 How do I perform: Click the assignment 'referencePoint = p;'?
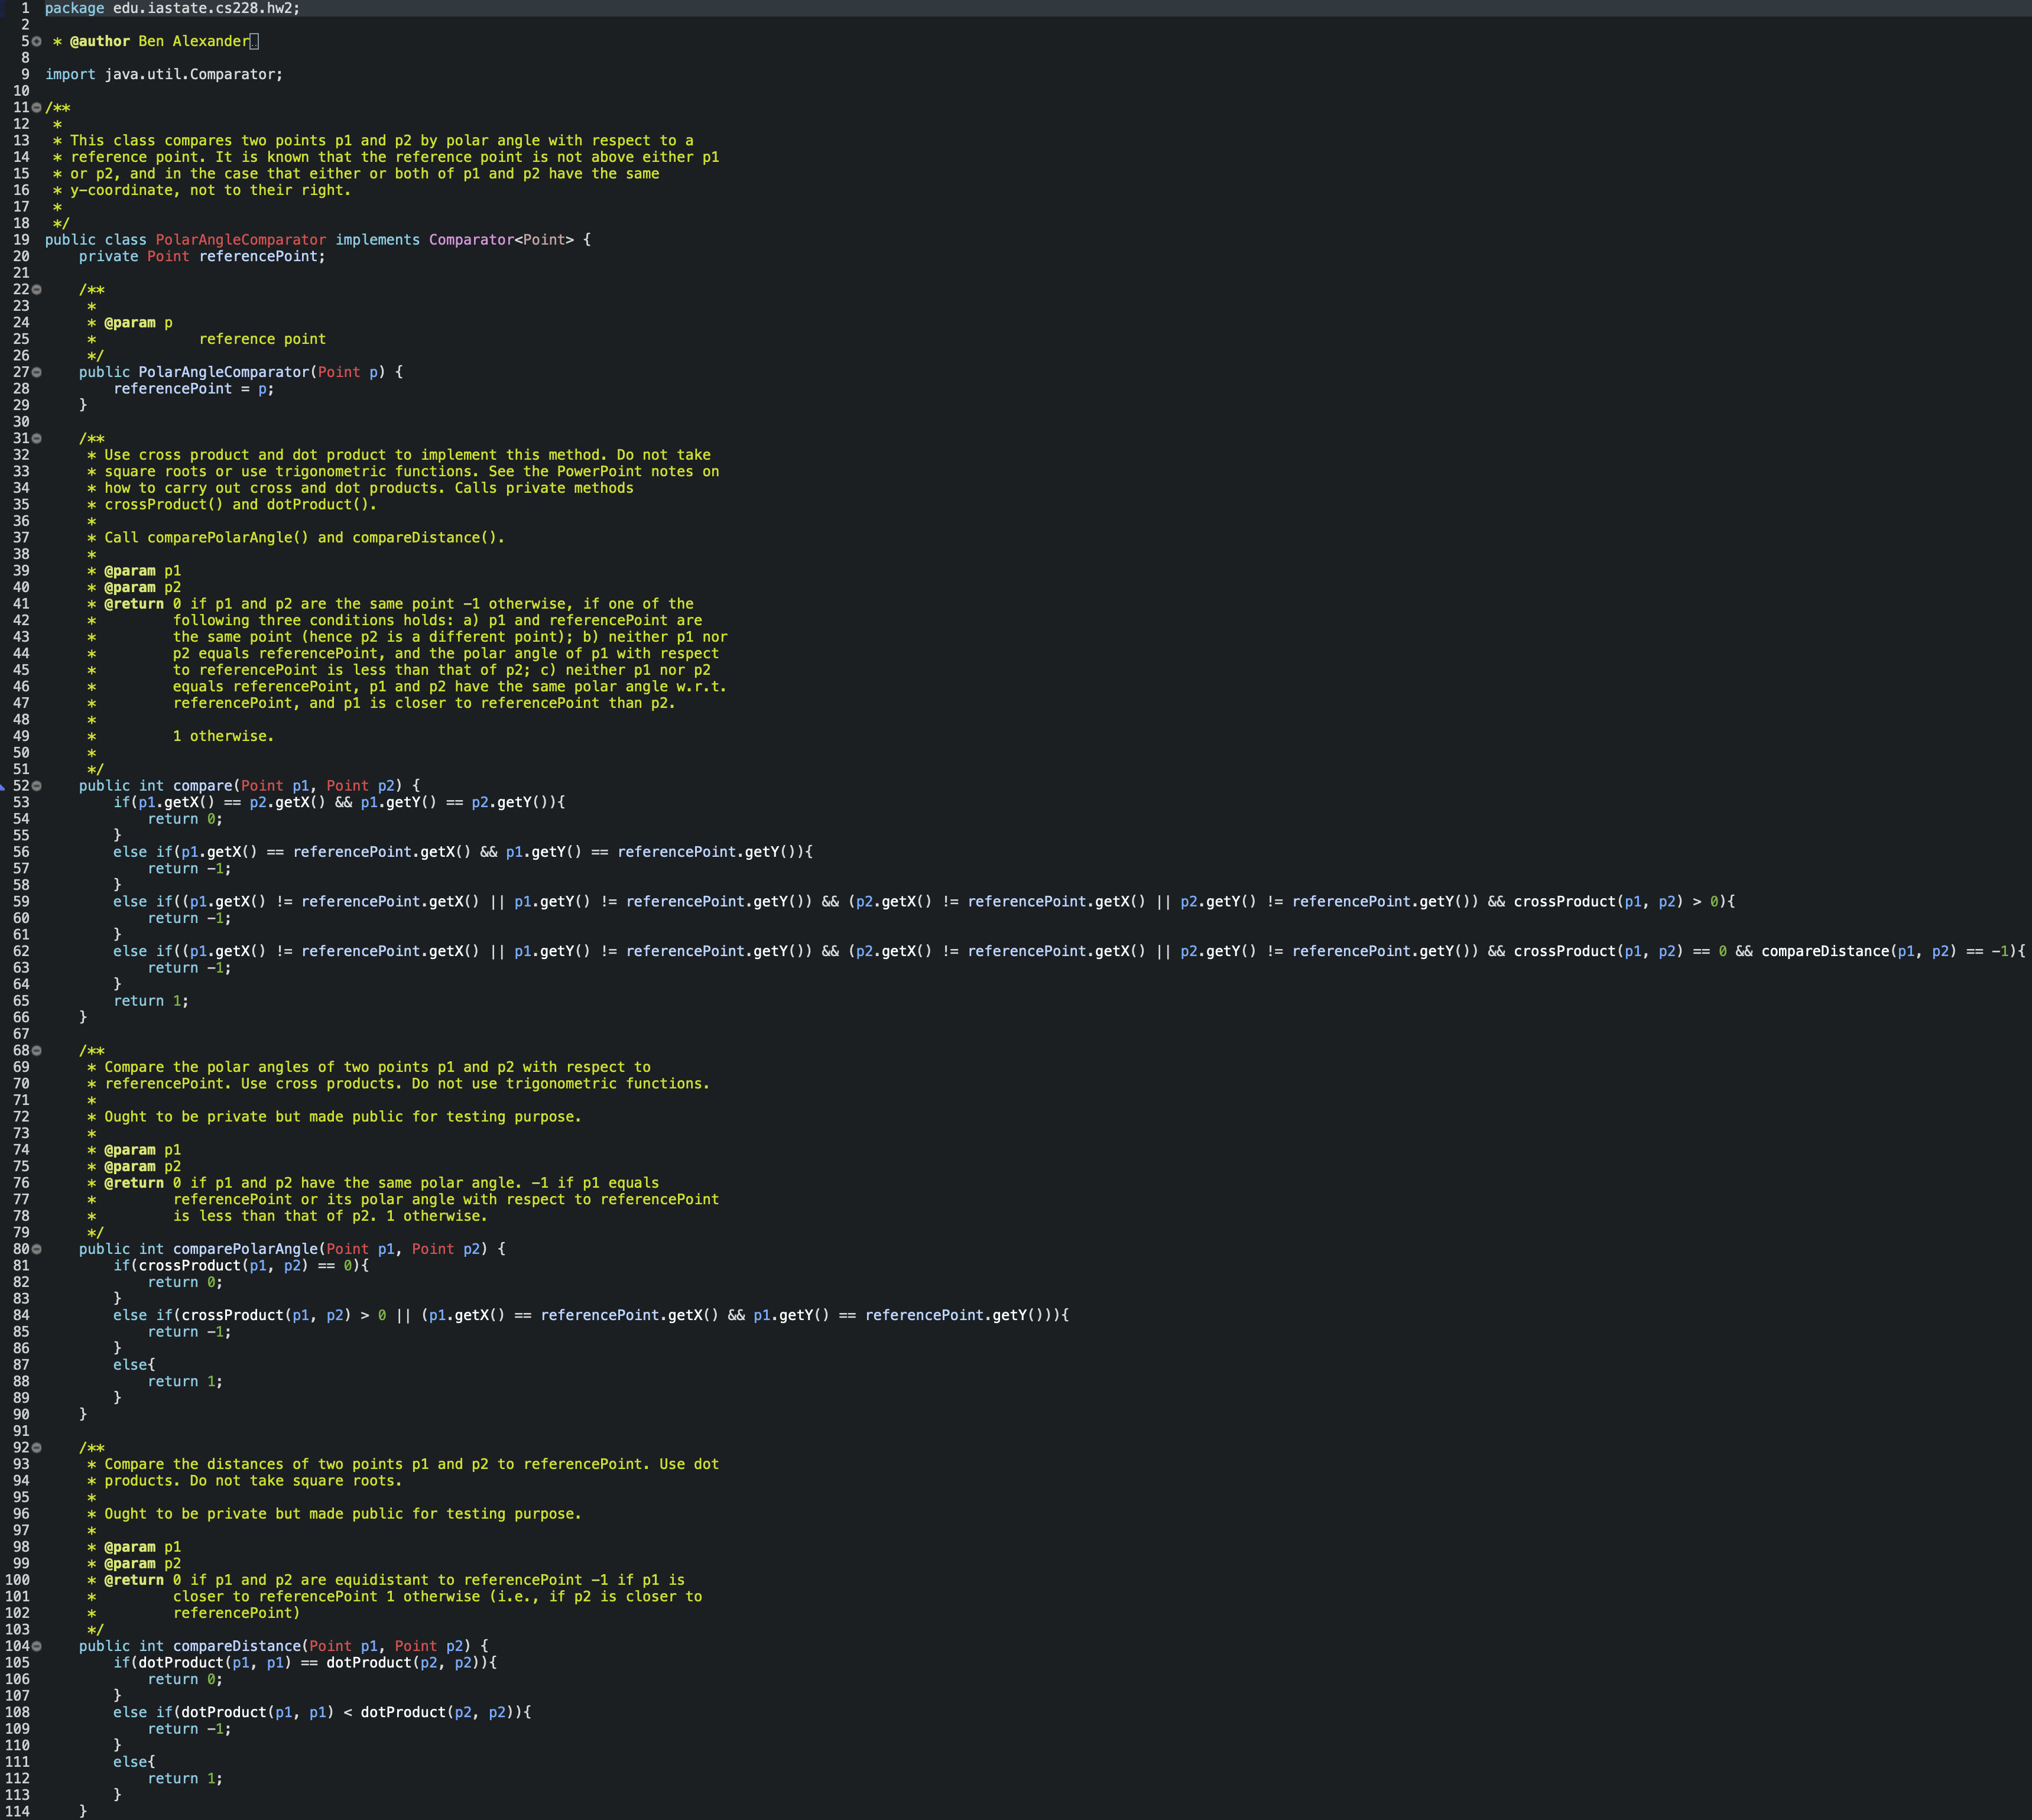tap(194, 389)
